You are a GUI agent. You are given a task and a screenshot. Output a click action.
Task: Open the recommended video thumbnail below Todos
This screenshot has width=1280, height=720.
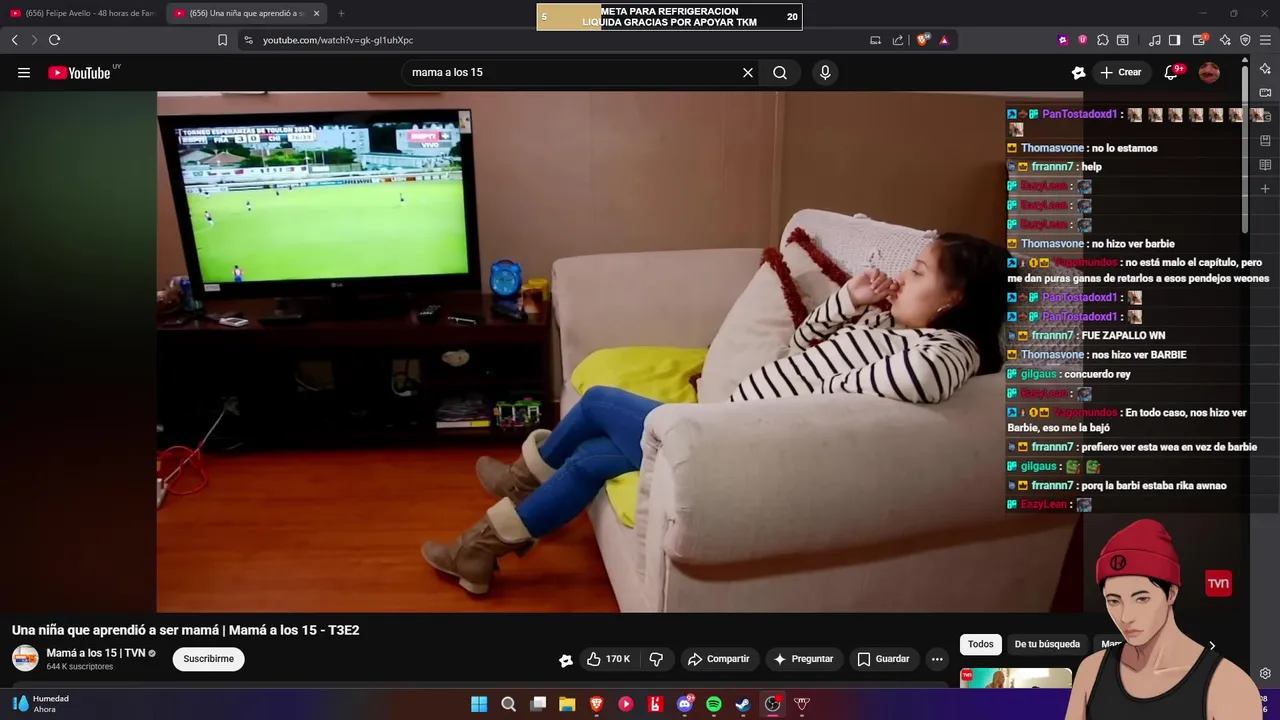click(x=1015, y=678)
